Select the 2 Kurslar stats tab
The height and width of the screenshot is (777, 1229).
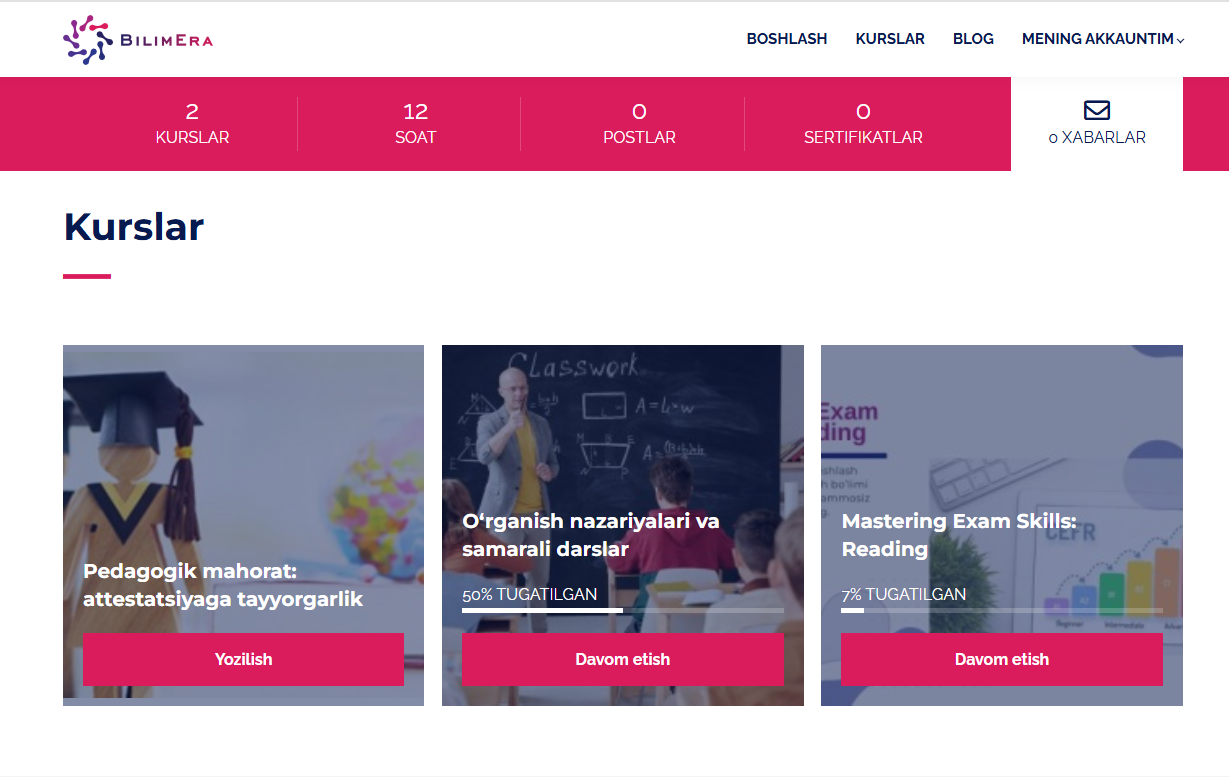tap(192, 124)
